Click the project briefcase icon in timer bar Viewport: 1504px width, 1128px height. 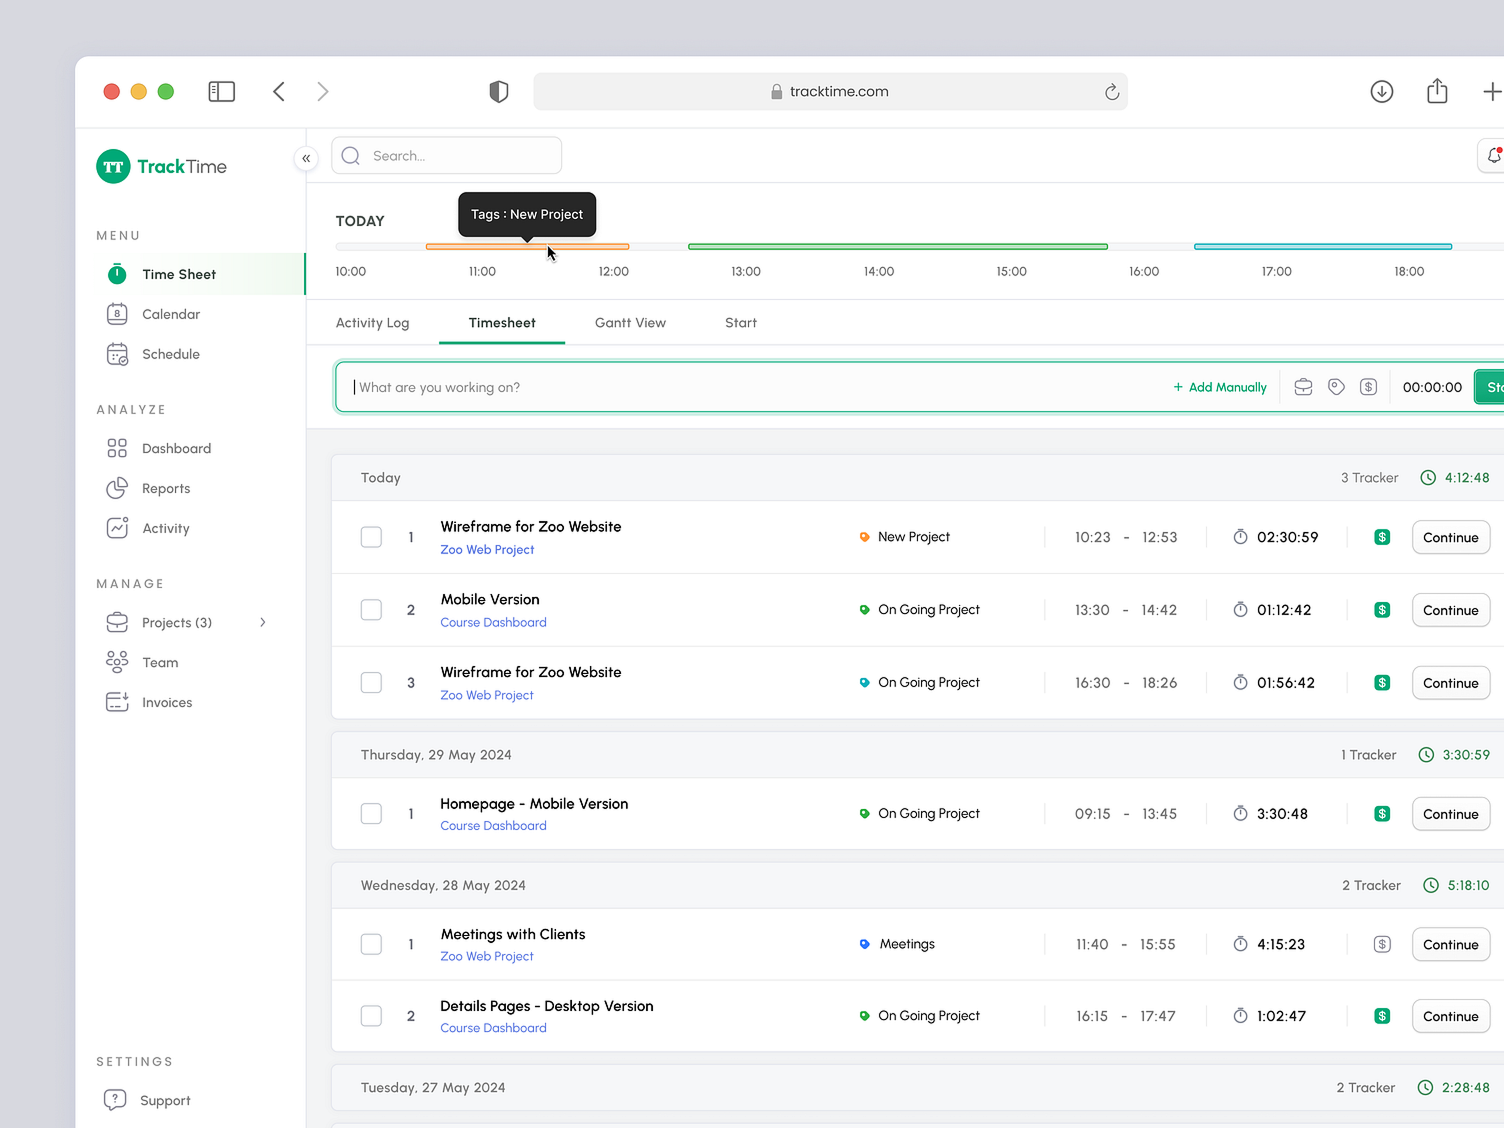click(x=1303, y=387)
